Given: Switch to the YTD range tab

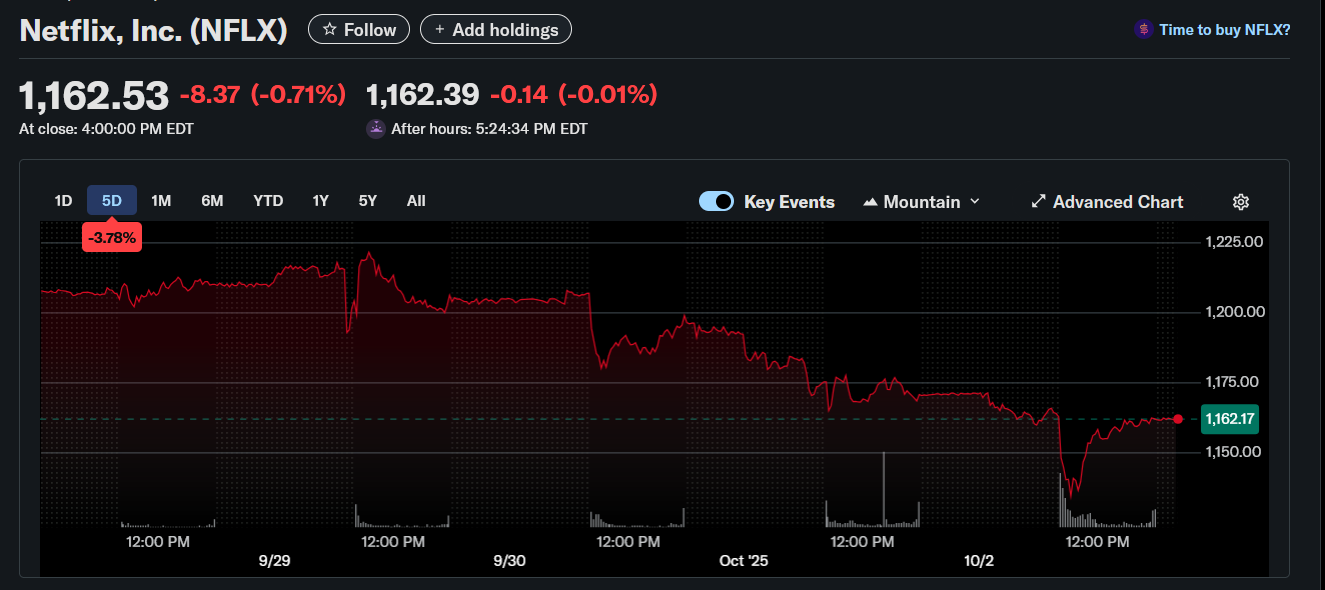Looking at the screenshot, I should pos(268,201).
